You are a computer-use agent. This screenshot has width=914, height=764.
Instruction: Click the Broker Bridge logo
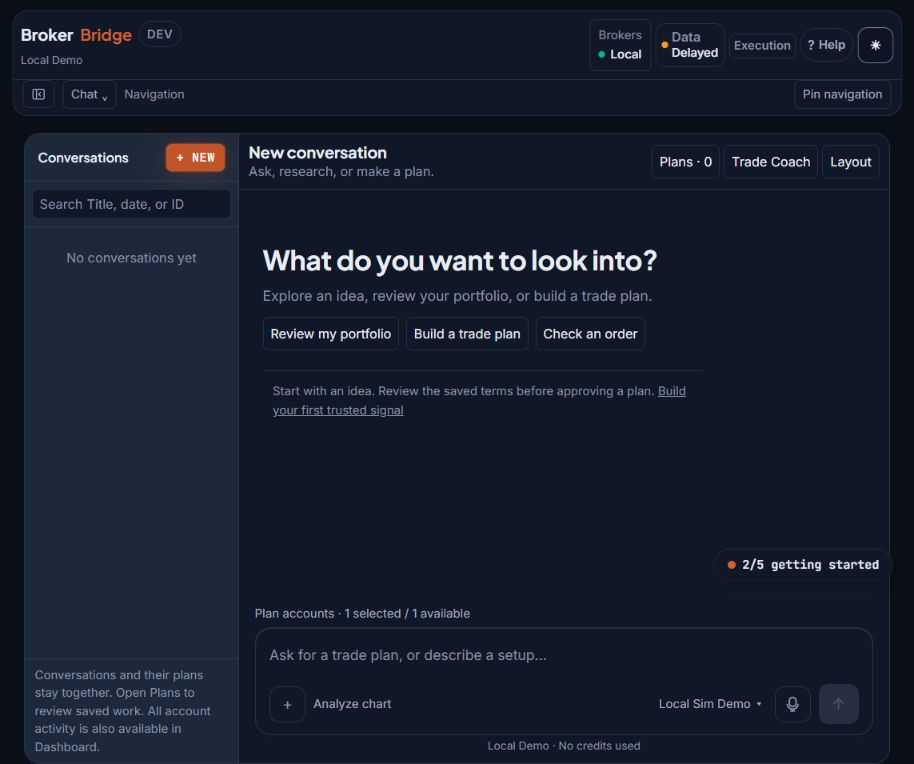(x=76, y=35)
